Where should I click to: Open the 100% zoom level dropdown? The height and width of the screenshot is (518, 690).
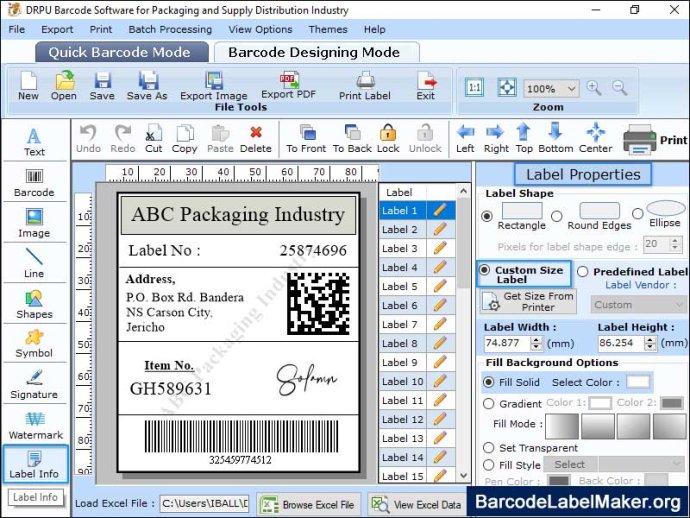pos(551,89)
